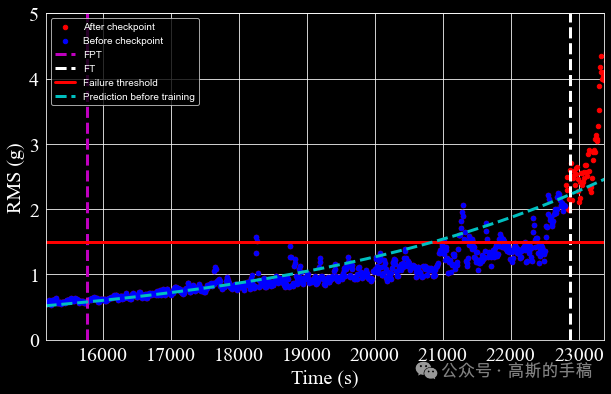The image size is (611, 394).
Task: Click the x-axis tick label 22000
Action: (510, 355)
